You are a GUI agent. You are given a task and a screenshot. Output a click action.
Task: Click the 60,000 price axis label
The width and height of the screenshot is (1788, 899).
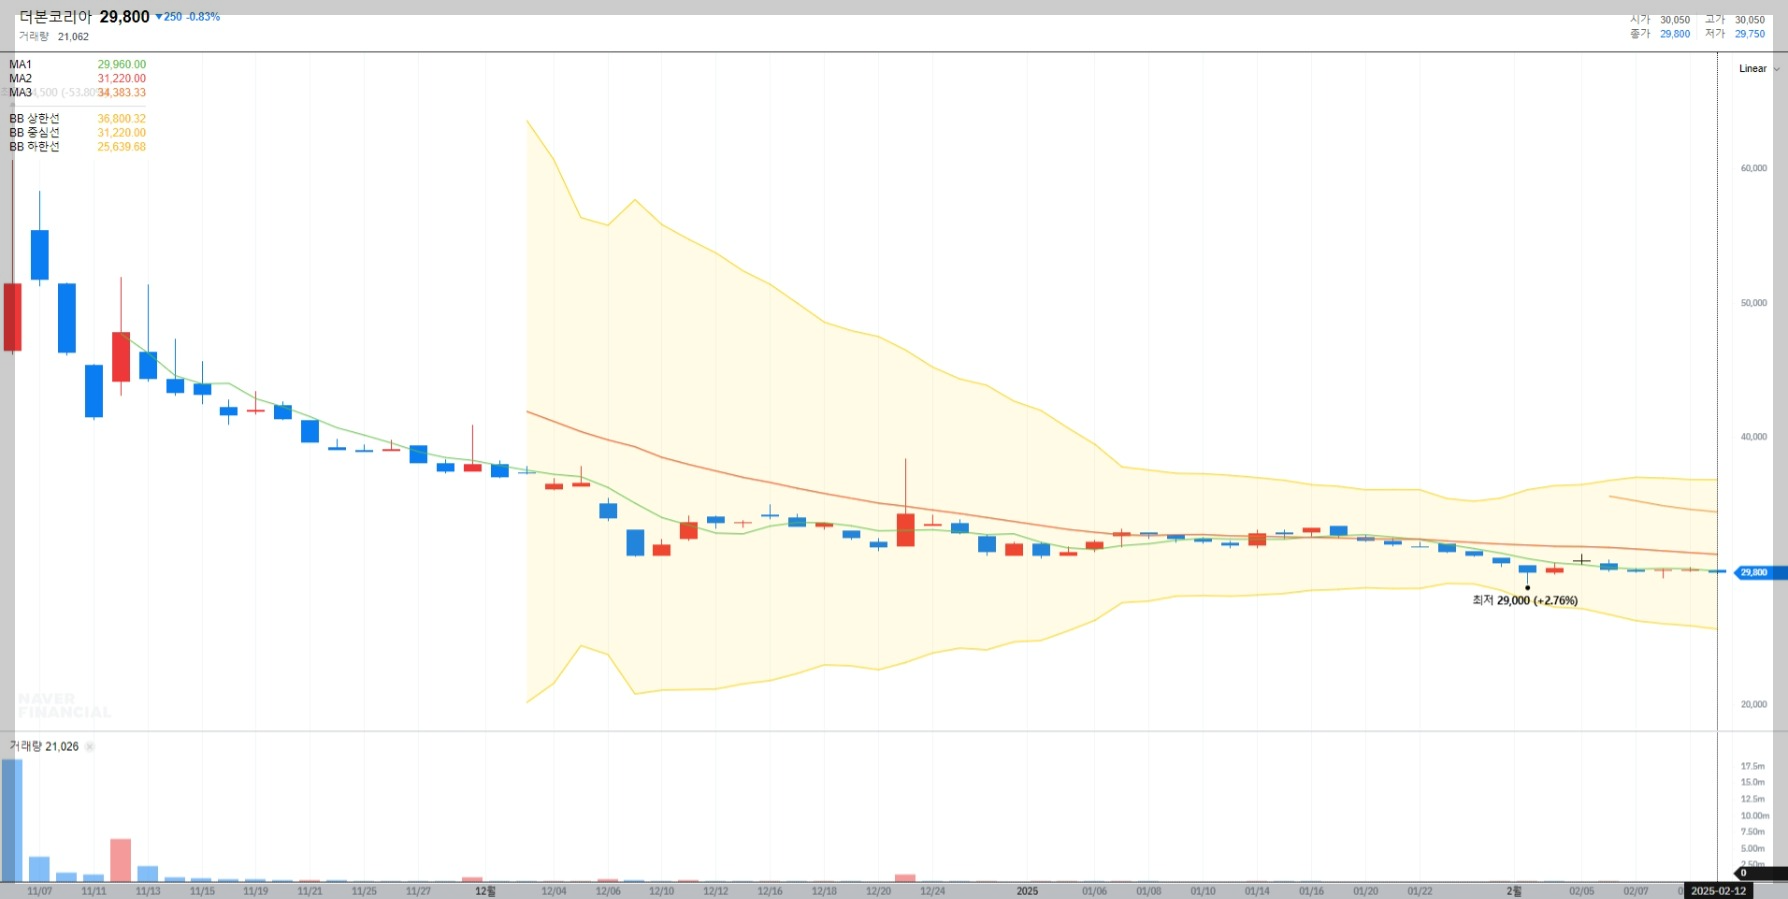1754,168
